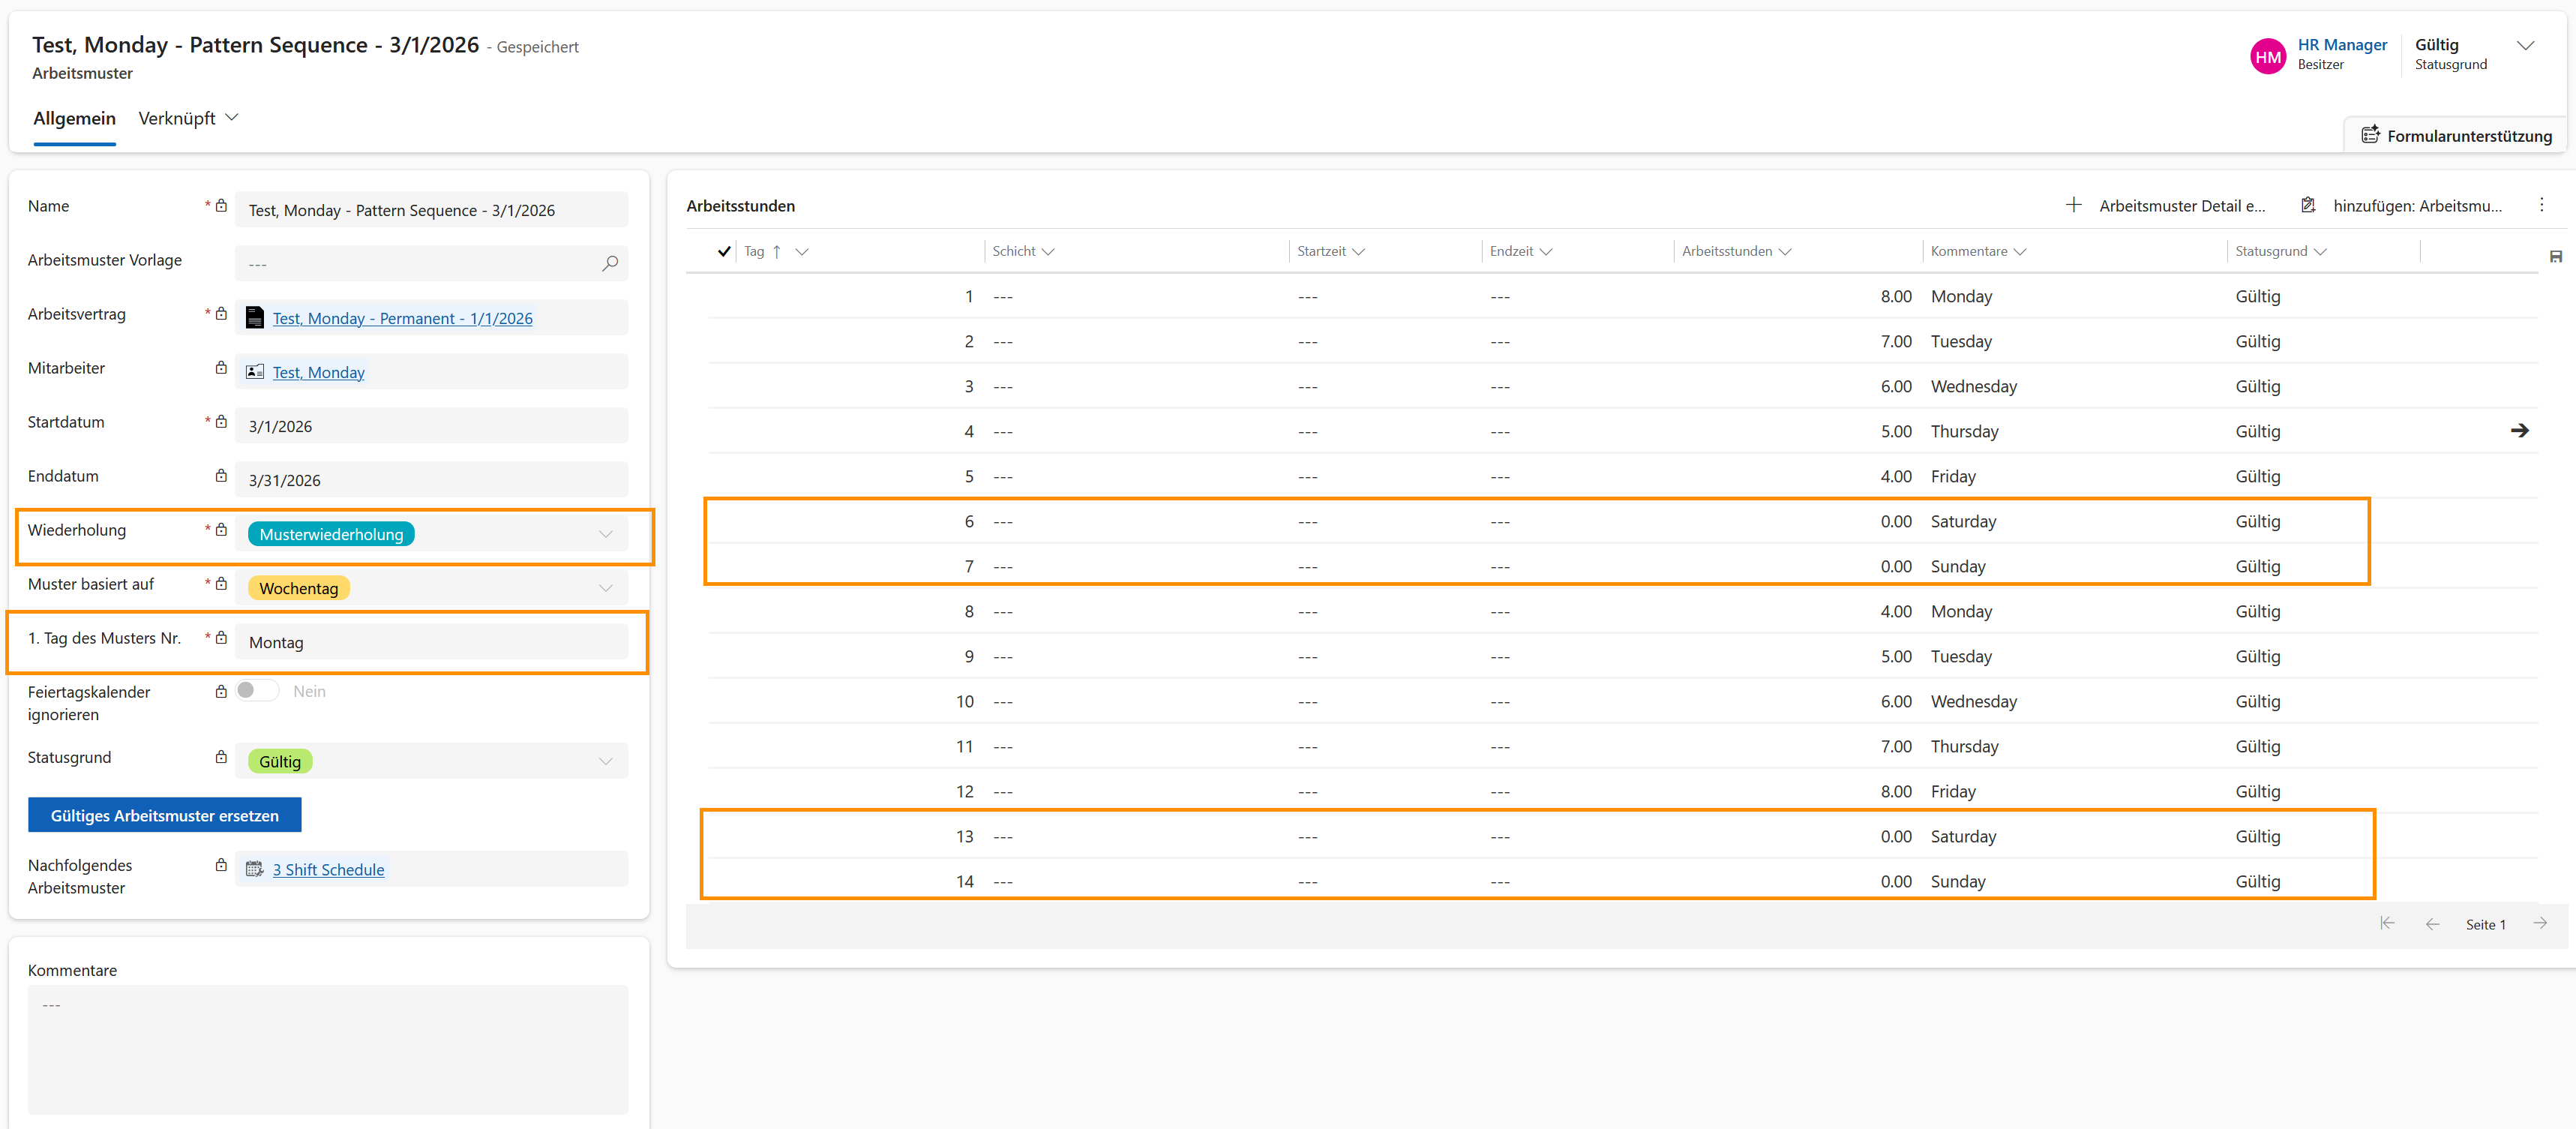Switch to the Allgemein tab
The image size is (2576, 1129).
74,118
